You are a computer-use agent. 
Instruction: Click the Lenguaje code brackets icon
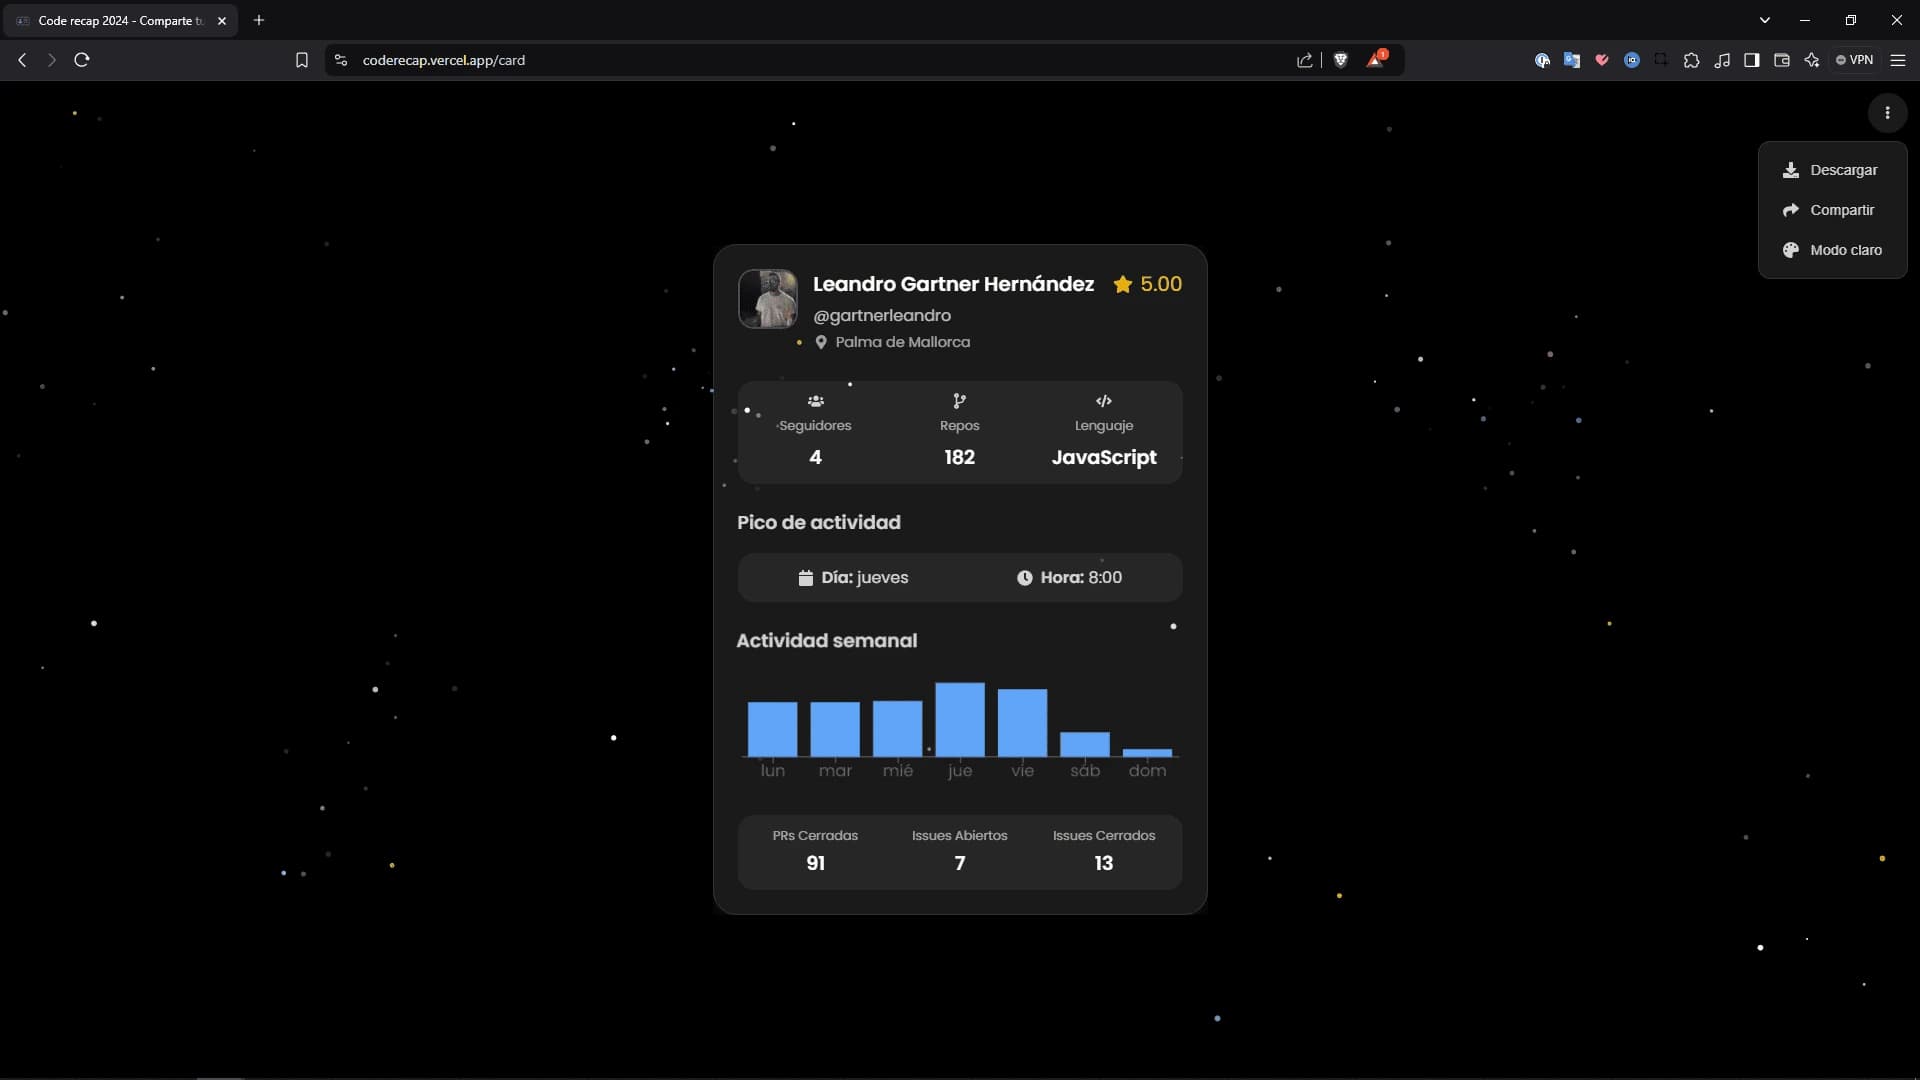pyautogui.click(x=1103, y=401)
